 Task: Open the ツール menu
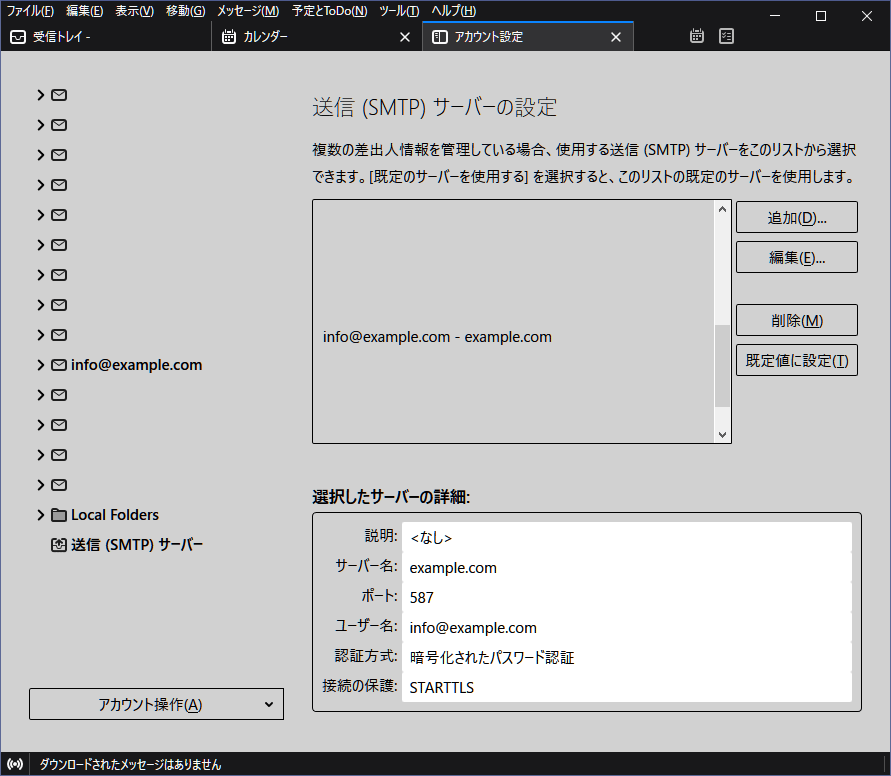(x=399, y=11)
